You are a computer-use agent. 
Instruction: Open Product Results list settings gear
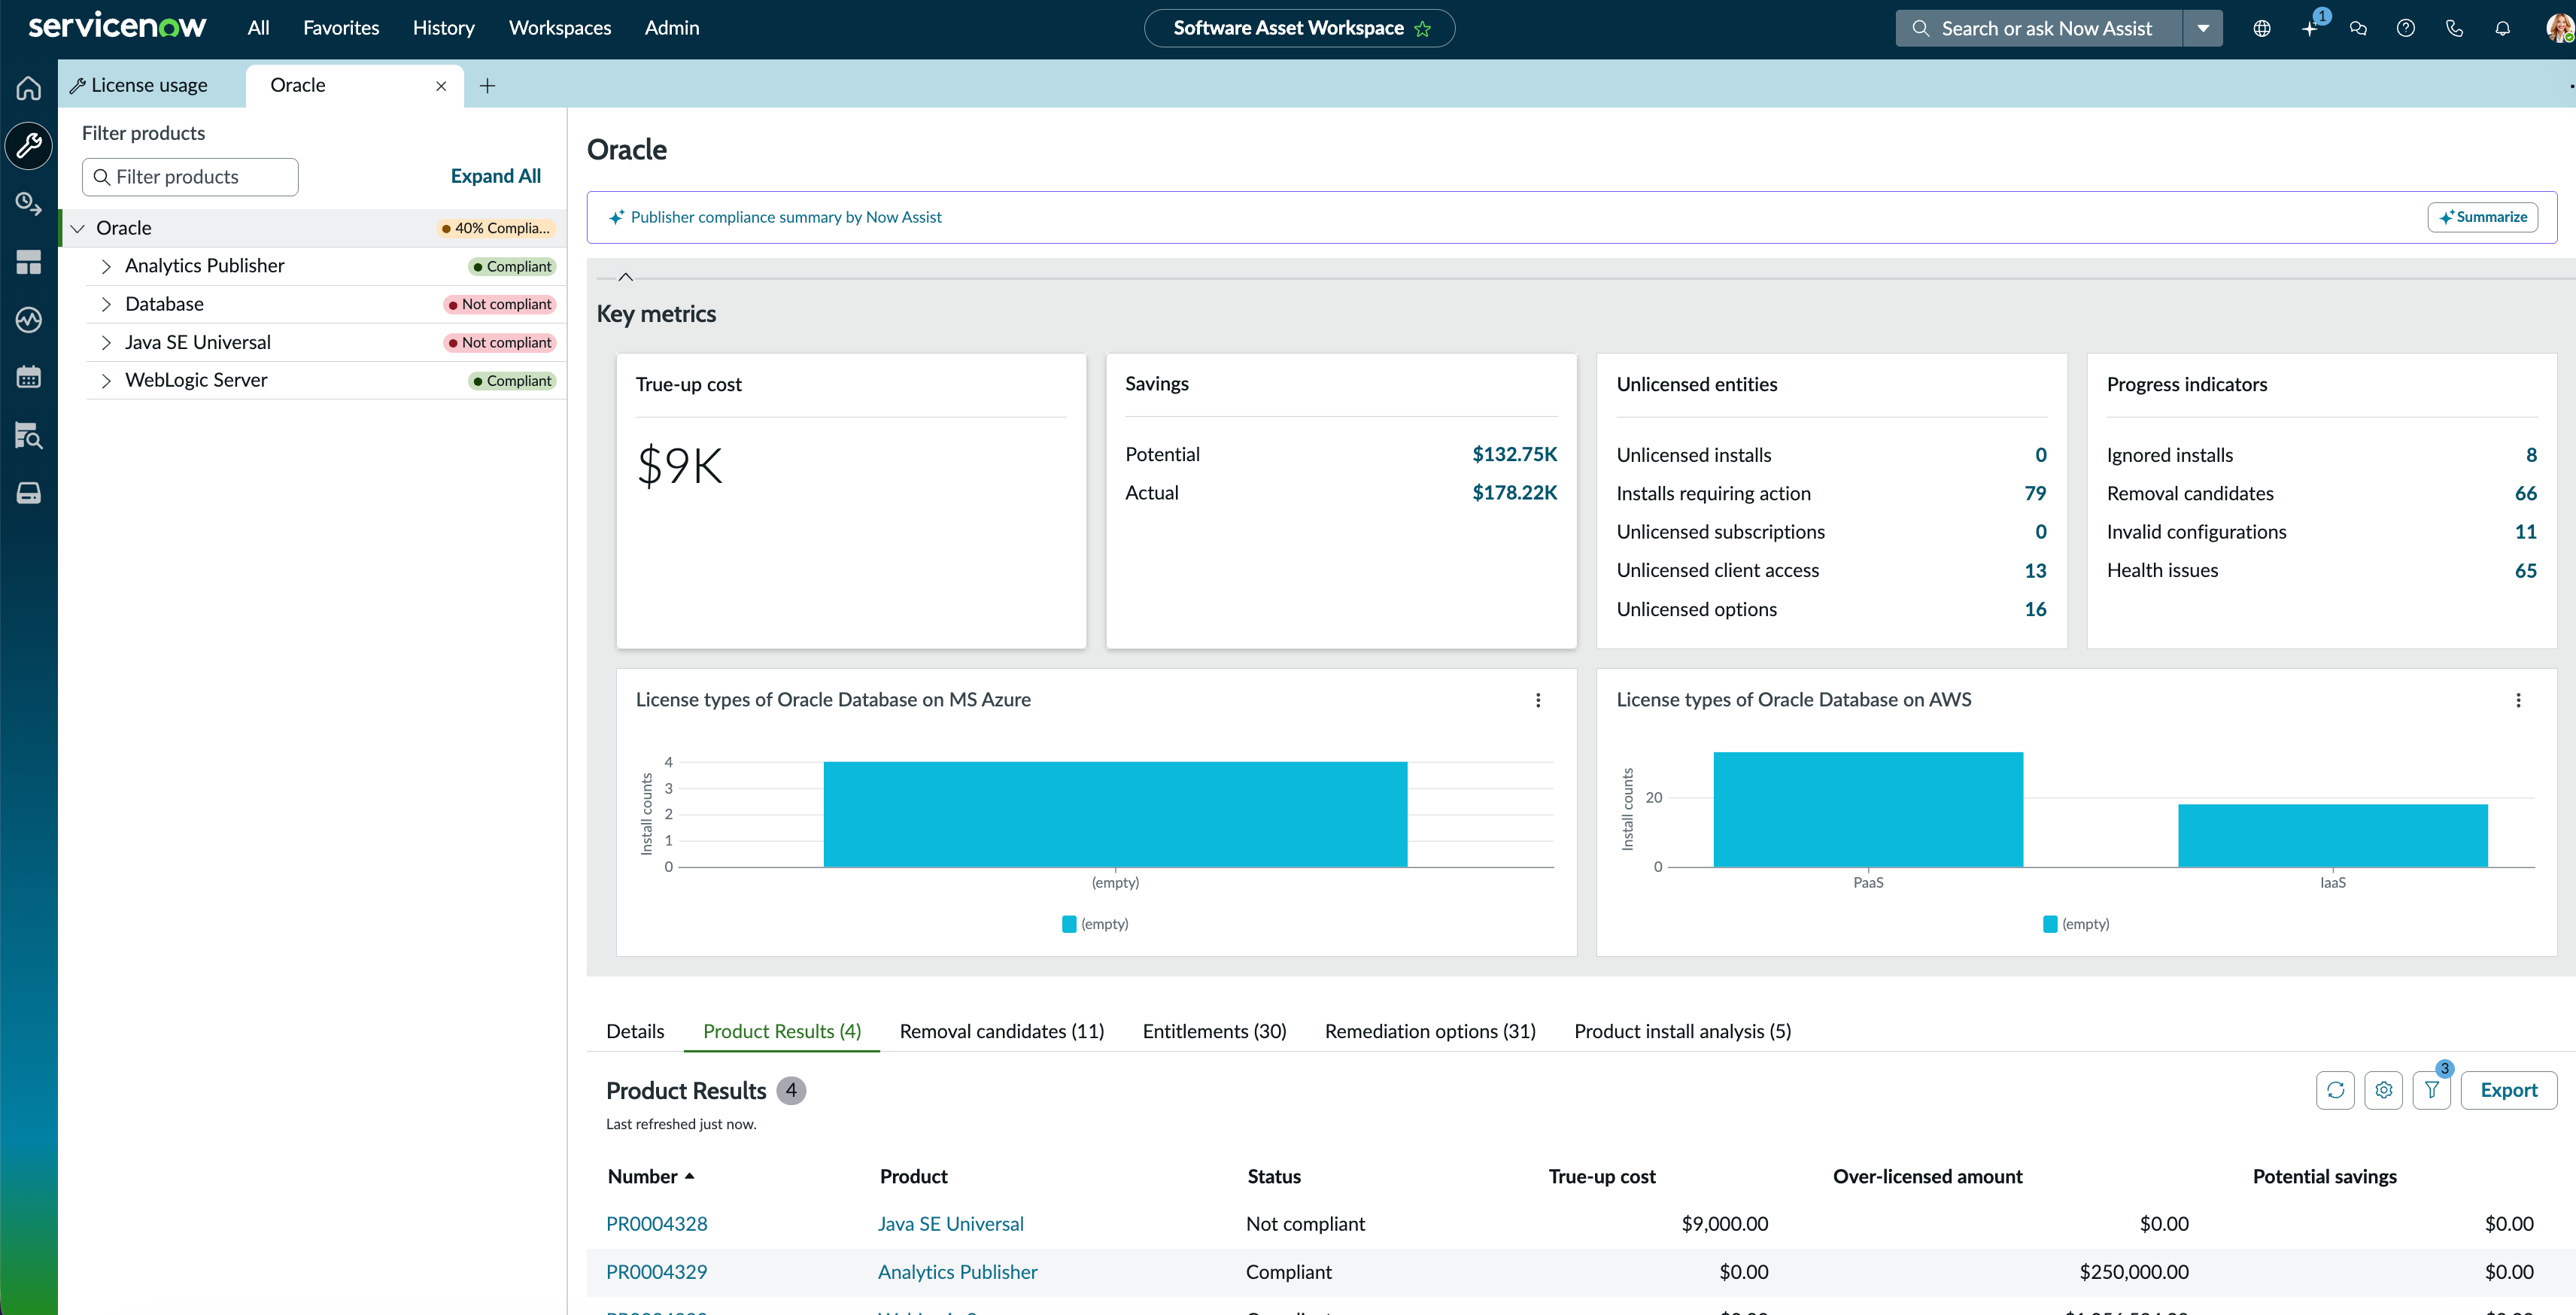click(x=2384, y=1090)
